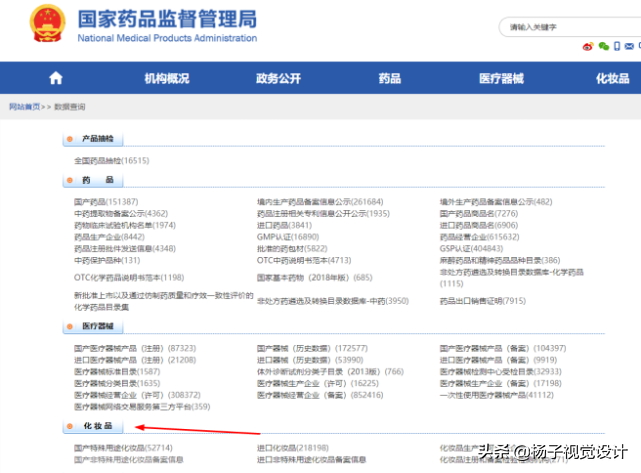Screen dimensions: 641x473
Task: Open 中药保护品种(131) link
Action: (x=107, y=260)
